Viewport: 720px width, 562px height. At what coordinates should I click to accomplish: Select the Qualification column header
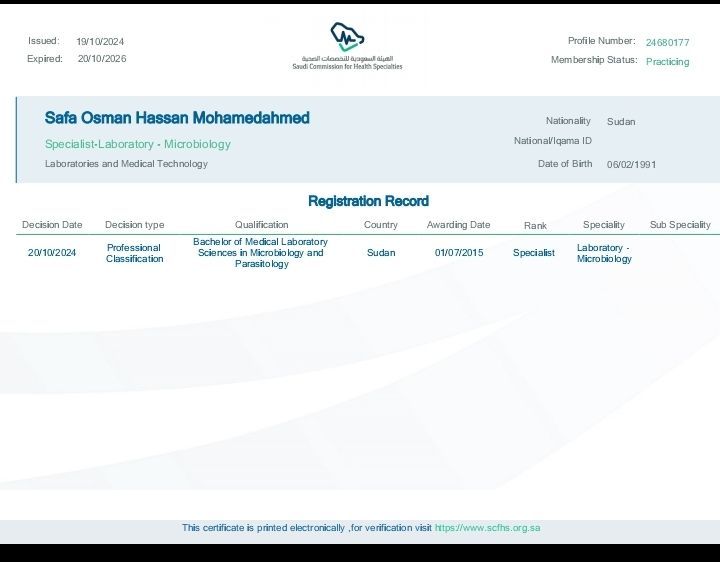[261, 225]
